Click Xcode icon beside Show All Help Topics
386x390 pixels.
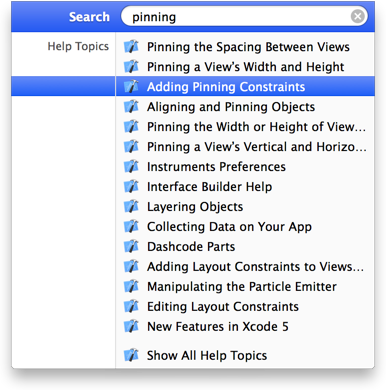[131, 355]
